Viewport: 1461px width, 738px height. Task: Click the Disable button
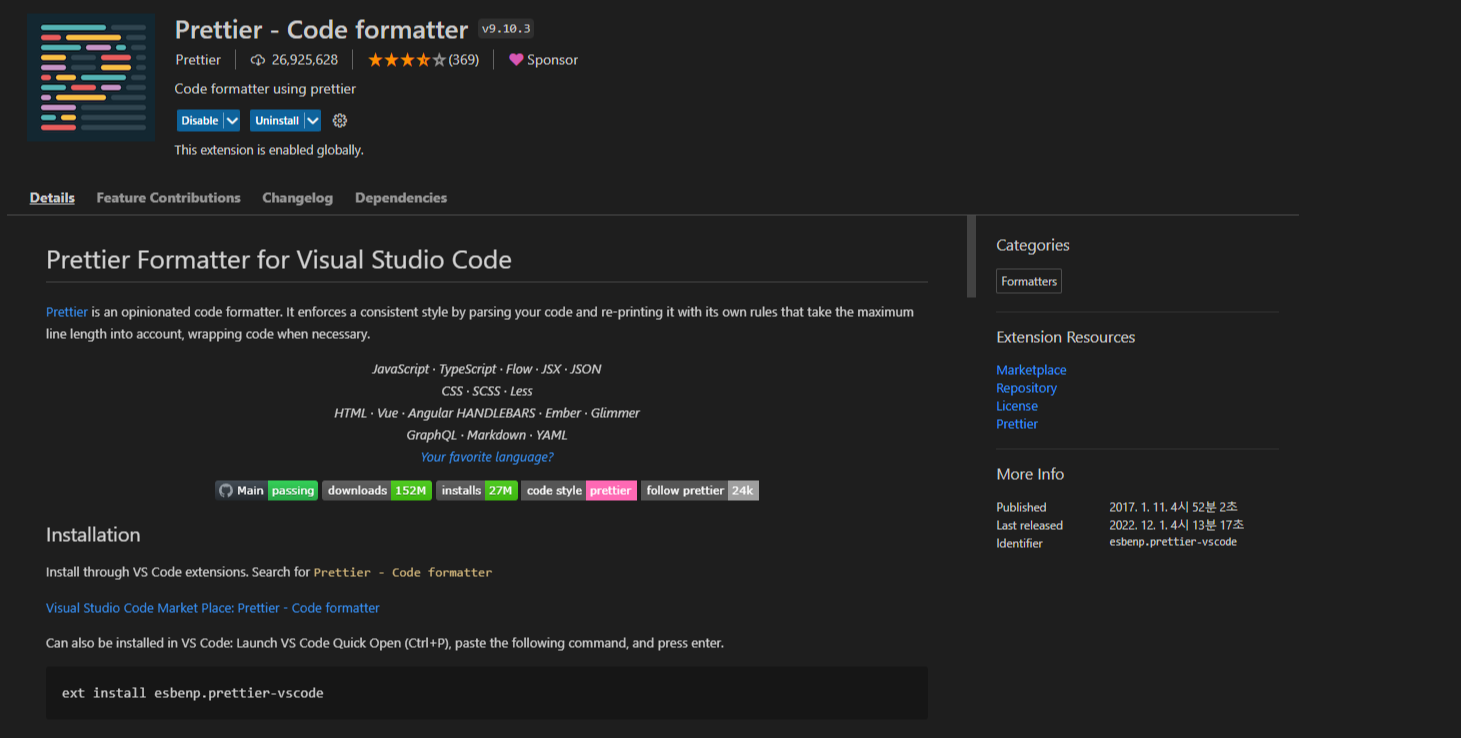pyautogui.click(x=200, y=120)
